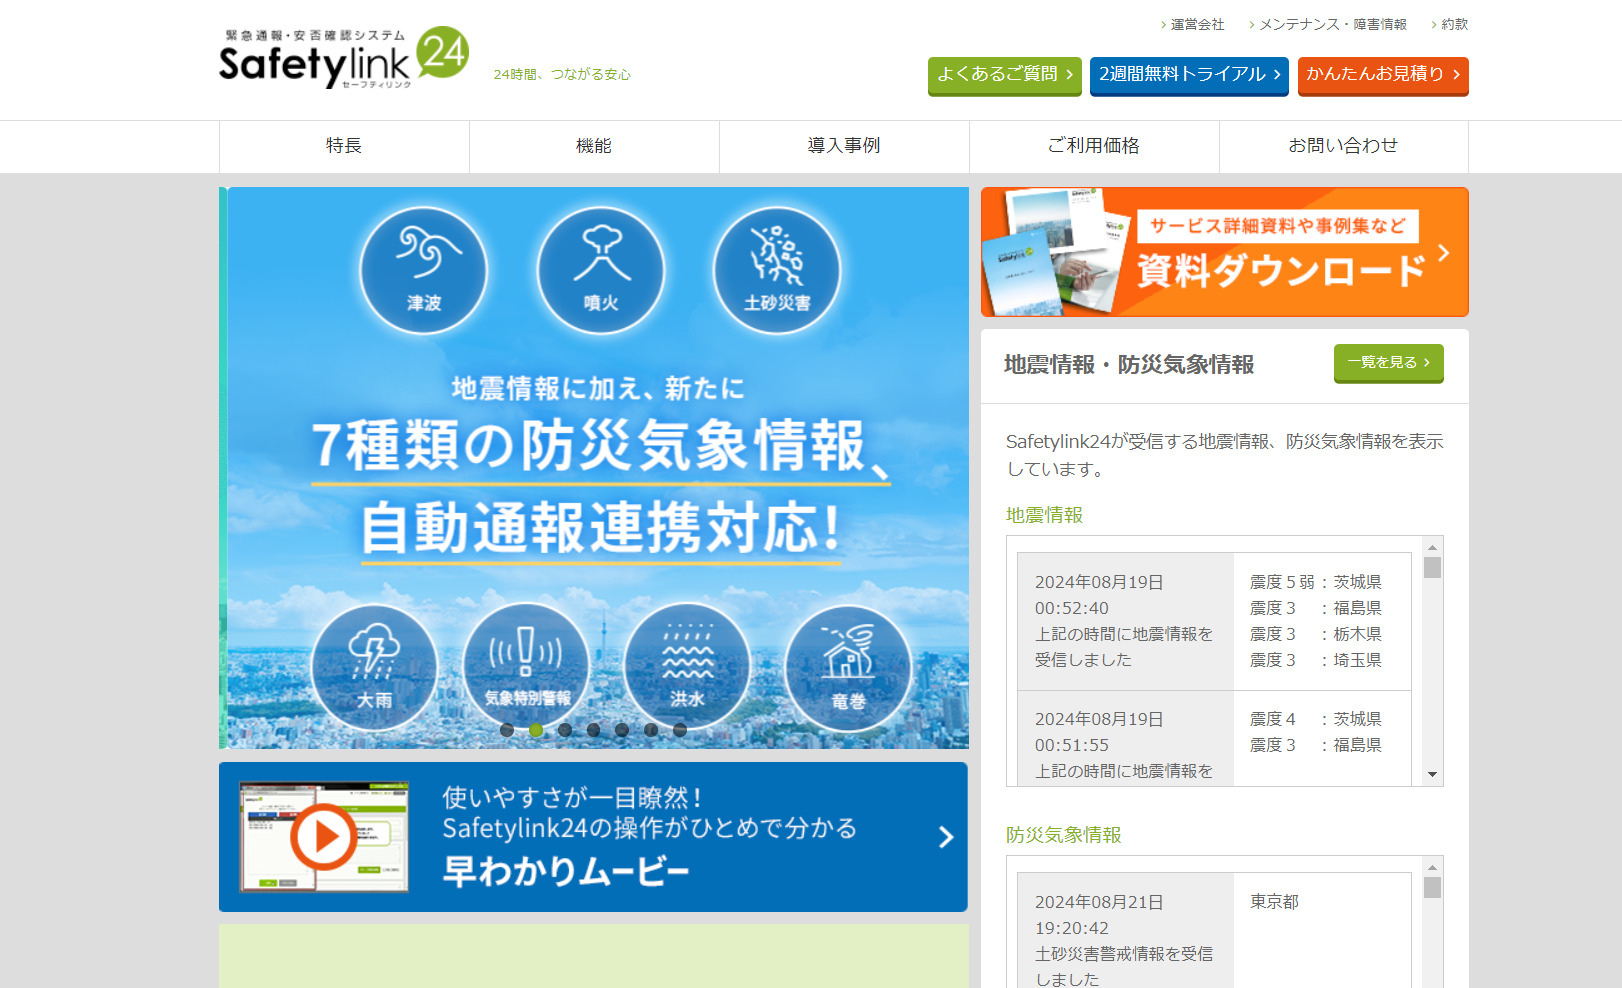The image size is (1622, 988).
Task: Start the 2週間無料トライアル button
Action: (x=1189, y=75)
